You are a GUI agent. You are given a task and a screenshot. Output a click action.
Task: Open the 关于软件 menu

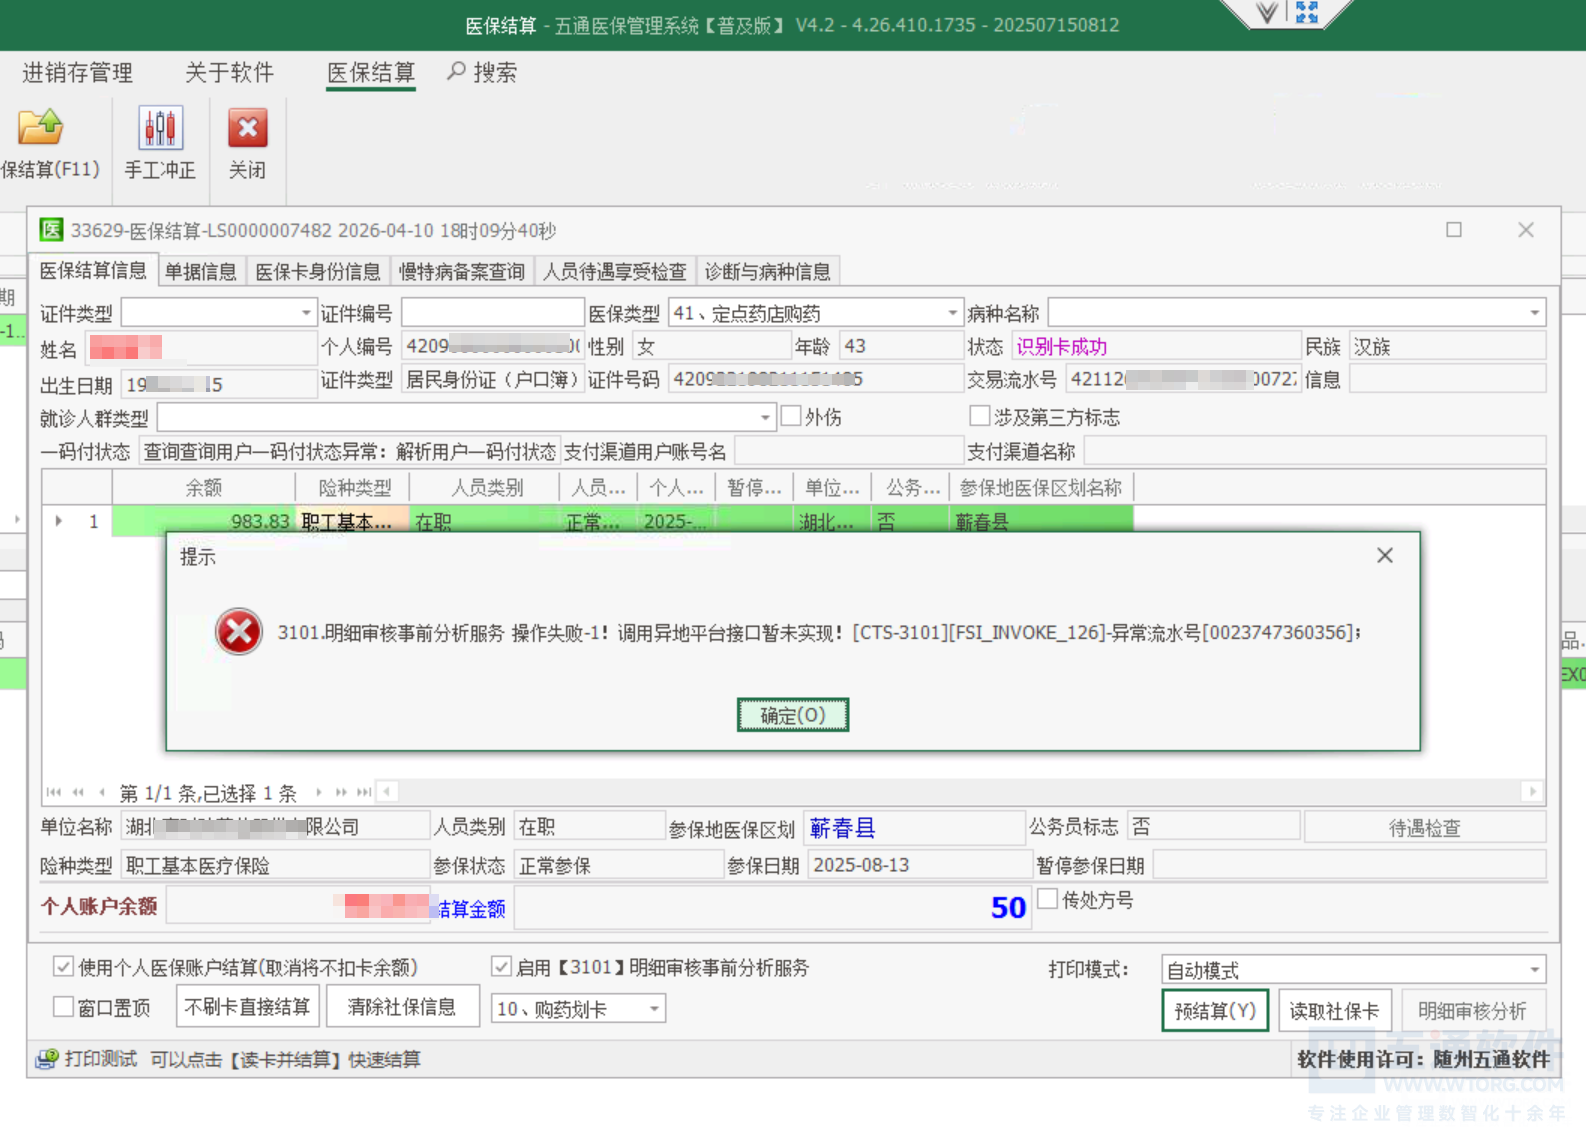229,73
